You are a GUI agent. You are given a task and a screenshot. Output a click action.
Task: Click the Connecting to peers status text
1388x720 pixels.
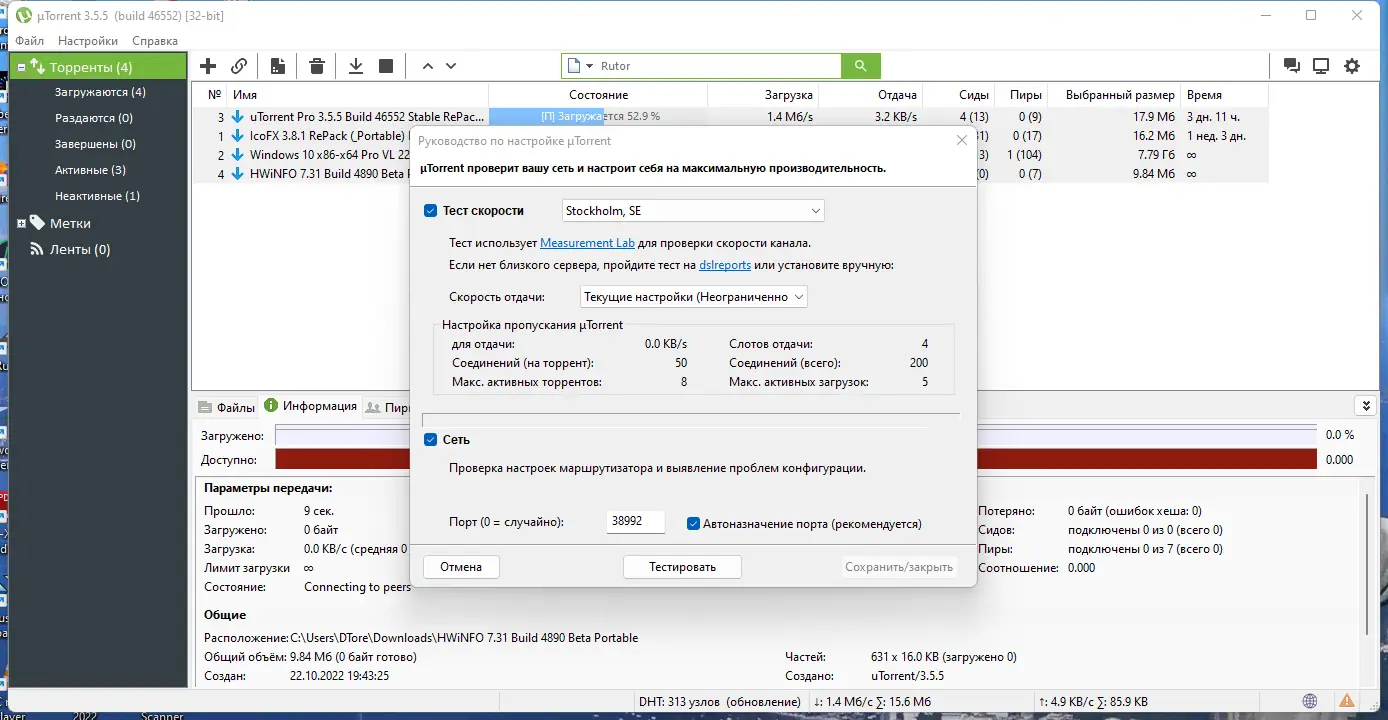click(357, 587)
